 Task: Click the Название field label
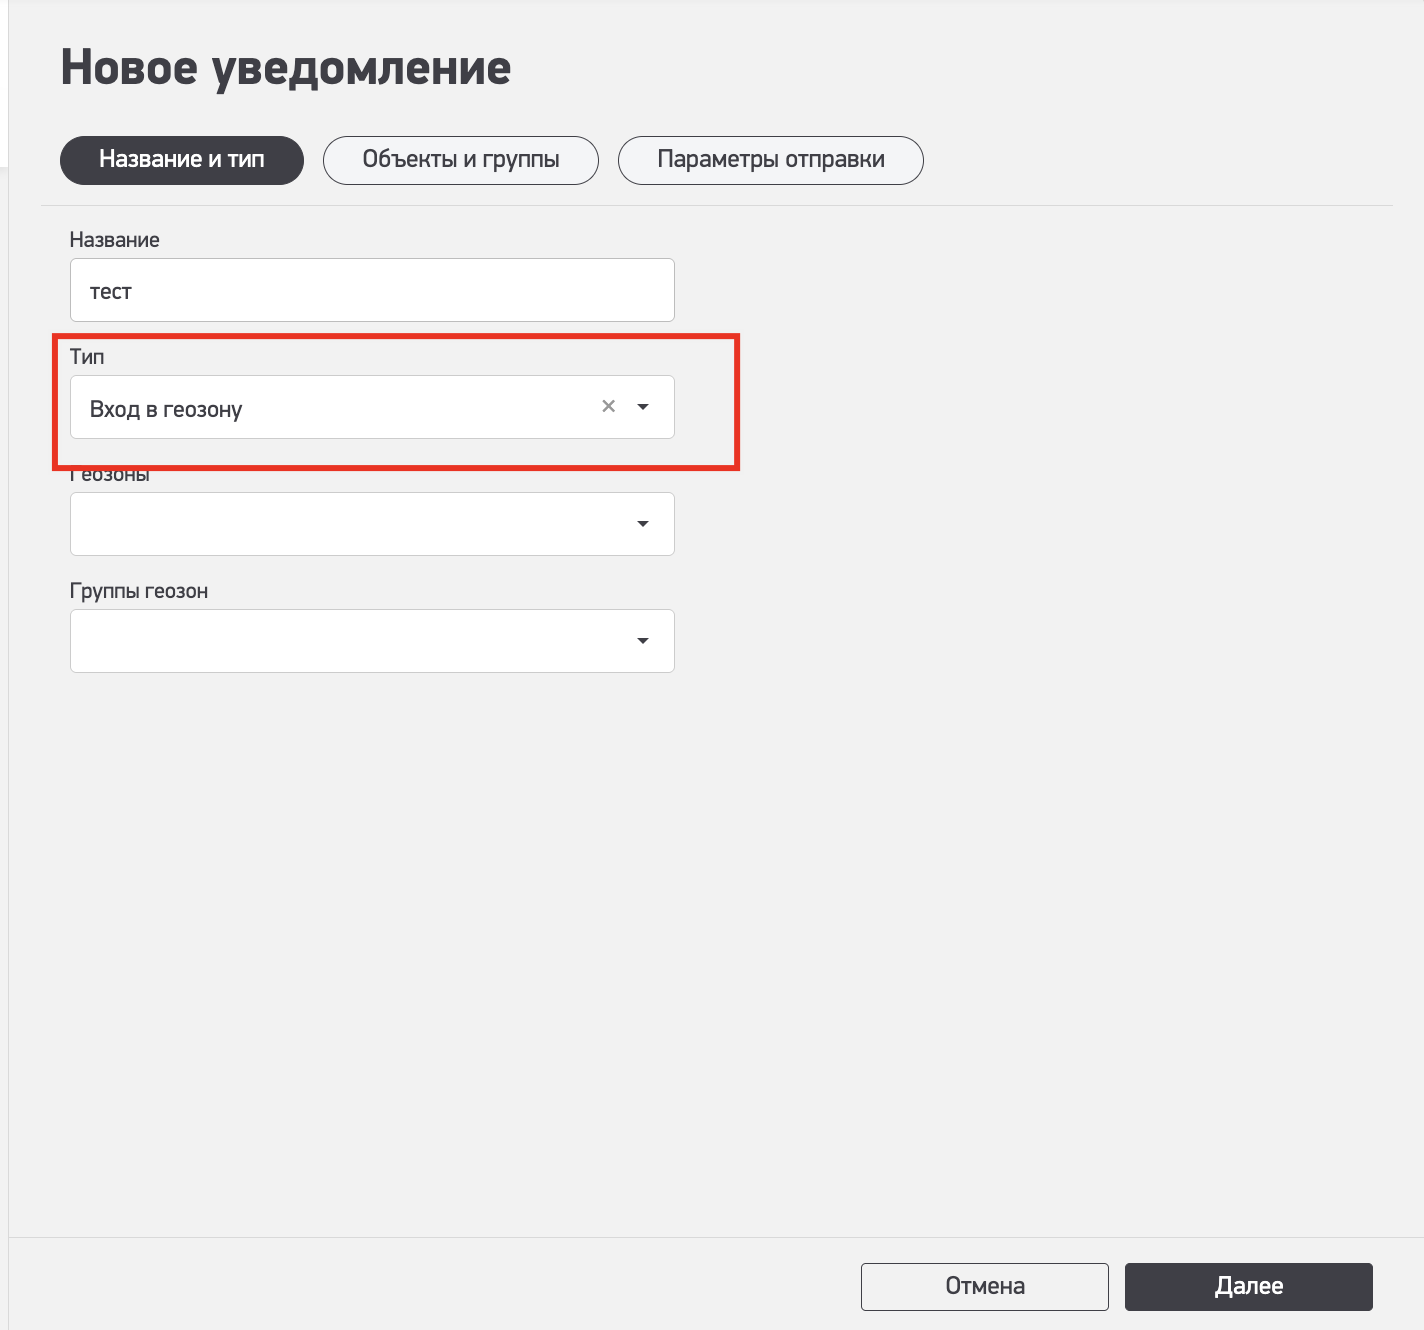[115, 240]
